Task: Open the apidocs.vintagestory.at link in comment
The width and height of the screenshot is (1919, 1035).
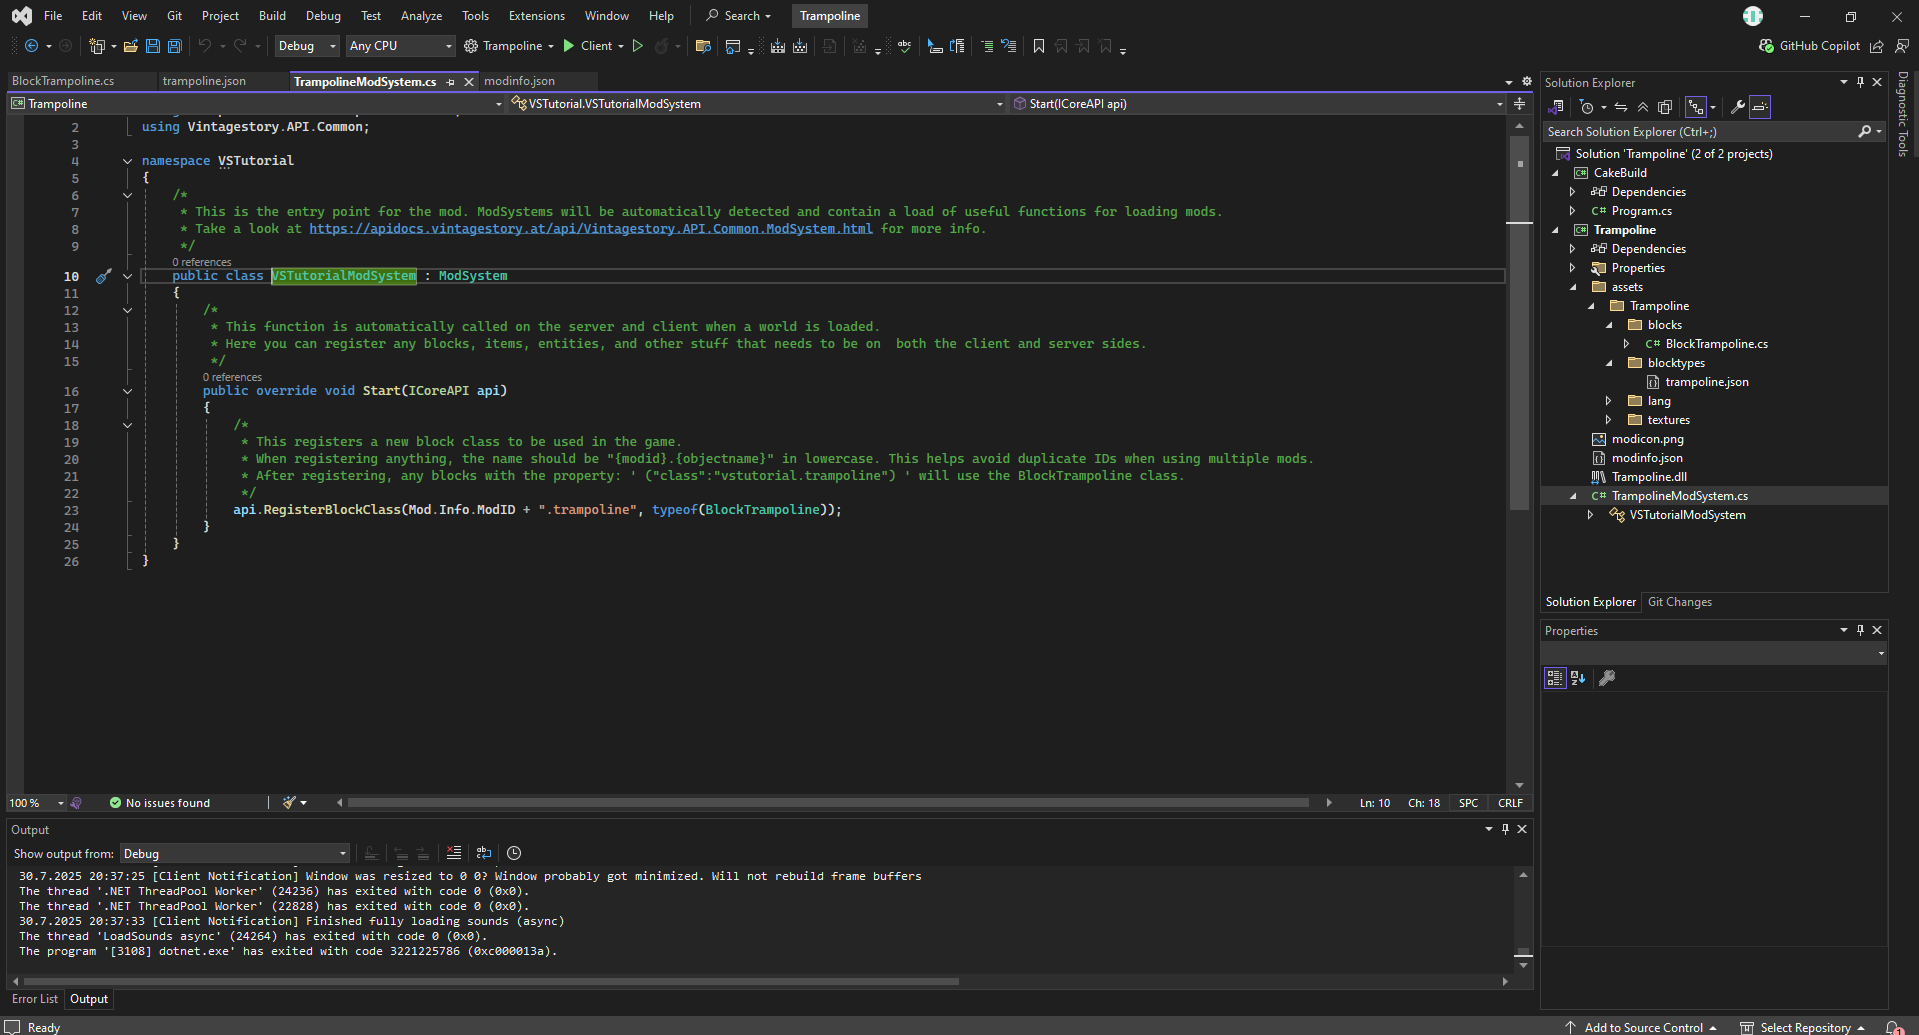Action: 590,229
